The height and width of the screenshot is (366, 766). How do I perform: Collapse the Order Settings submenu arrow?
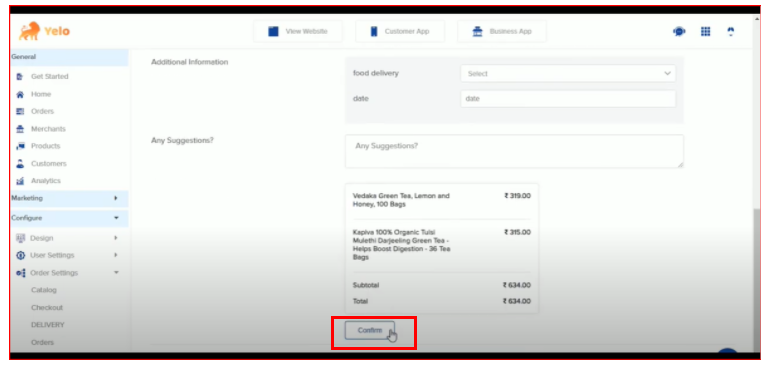coord(116,273)
